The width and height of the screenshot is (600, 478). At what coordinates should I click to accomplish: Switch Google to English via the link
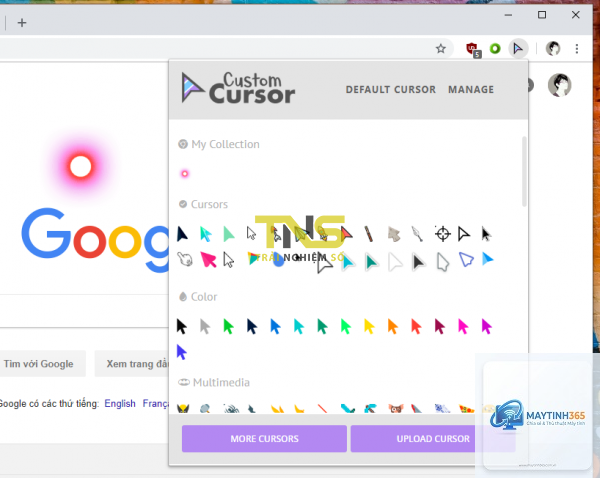click(120, 403)
